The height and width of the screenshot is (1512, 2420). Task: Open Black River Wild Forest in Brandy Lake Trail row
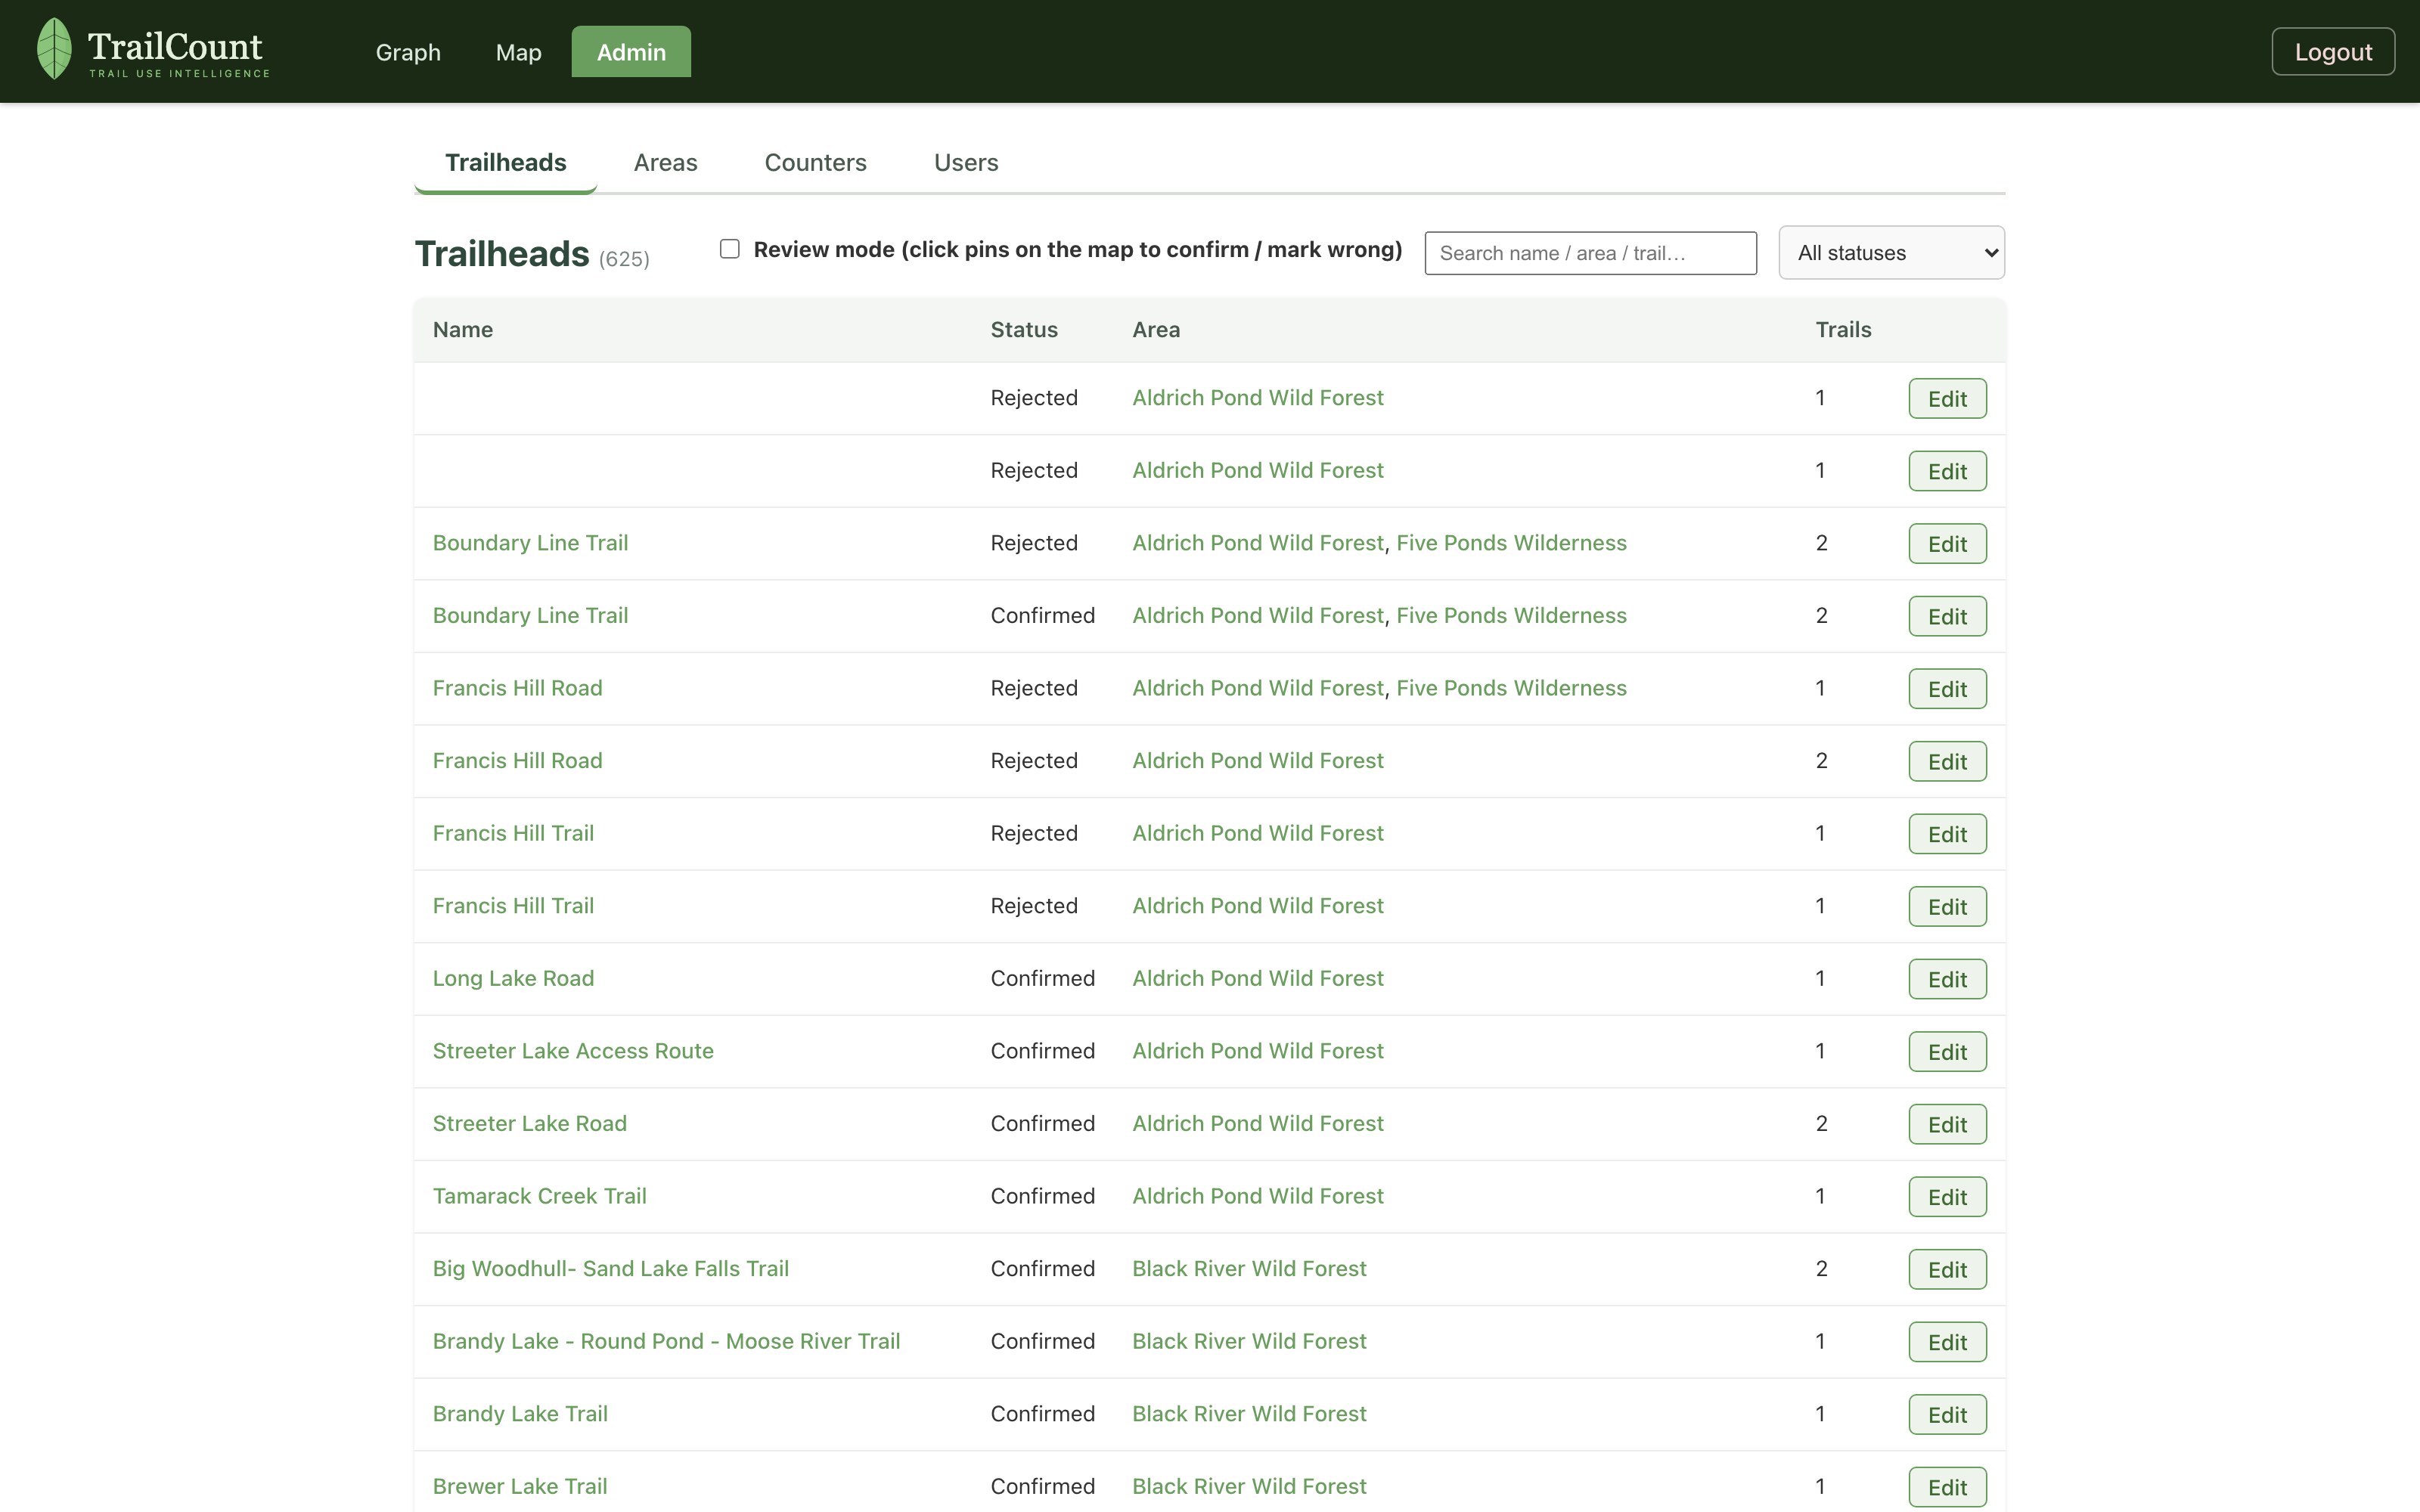1249,1414
